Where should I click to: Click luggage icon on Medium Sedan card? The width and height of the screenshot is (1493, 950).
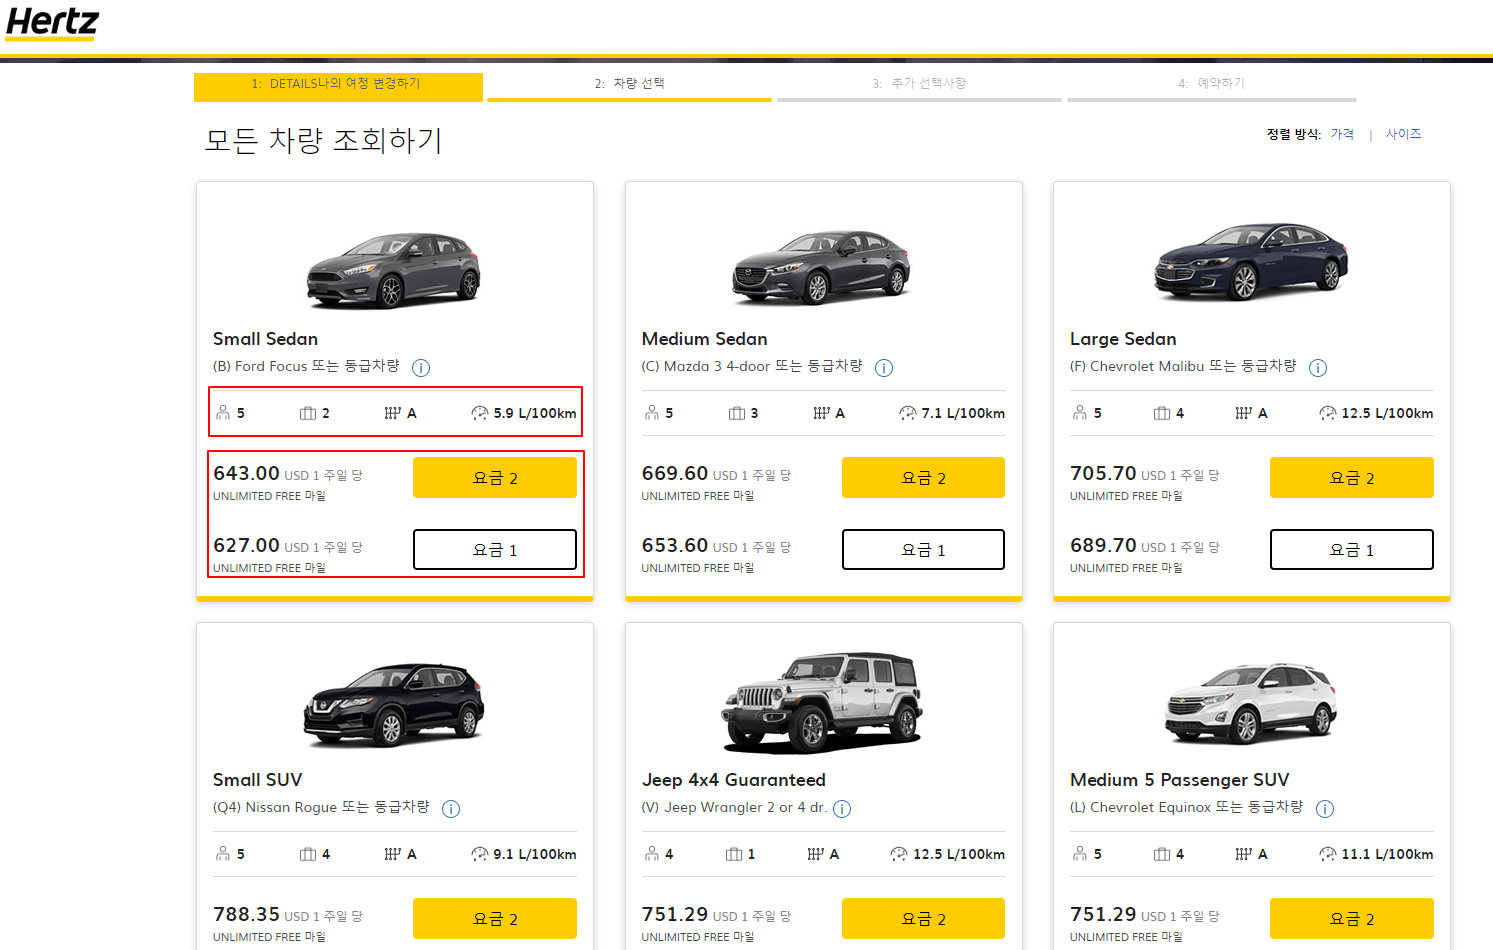pos(737,413)
